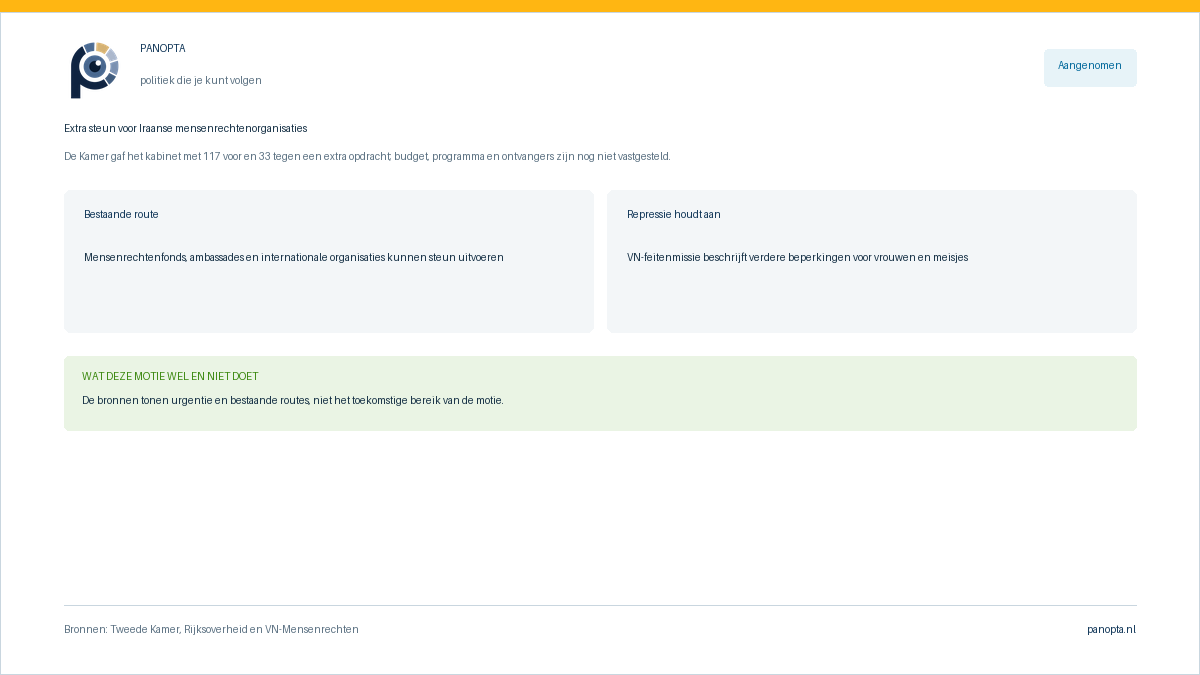Click the sentence 'De bronnen tonen urgentie'
Viewport: 1200px width, 675px height.
[x=293, y=400]
